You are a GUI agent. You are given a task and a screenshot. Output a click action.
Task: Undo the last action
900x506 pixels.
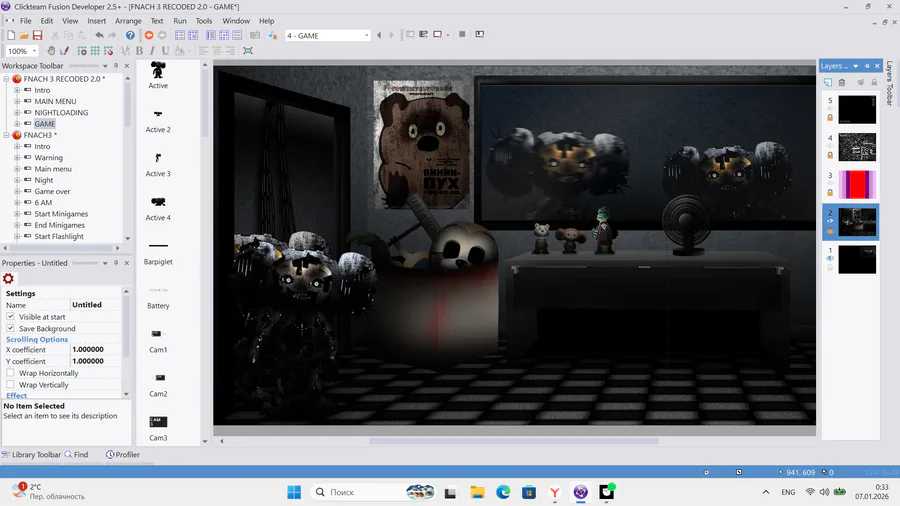[x=99, y=36]
